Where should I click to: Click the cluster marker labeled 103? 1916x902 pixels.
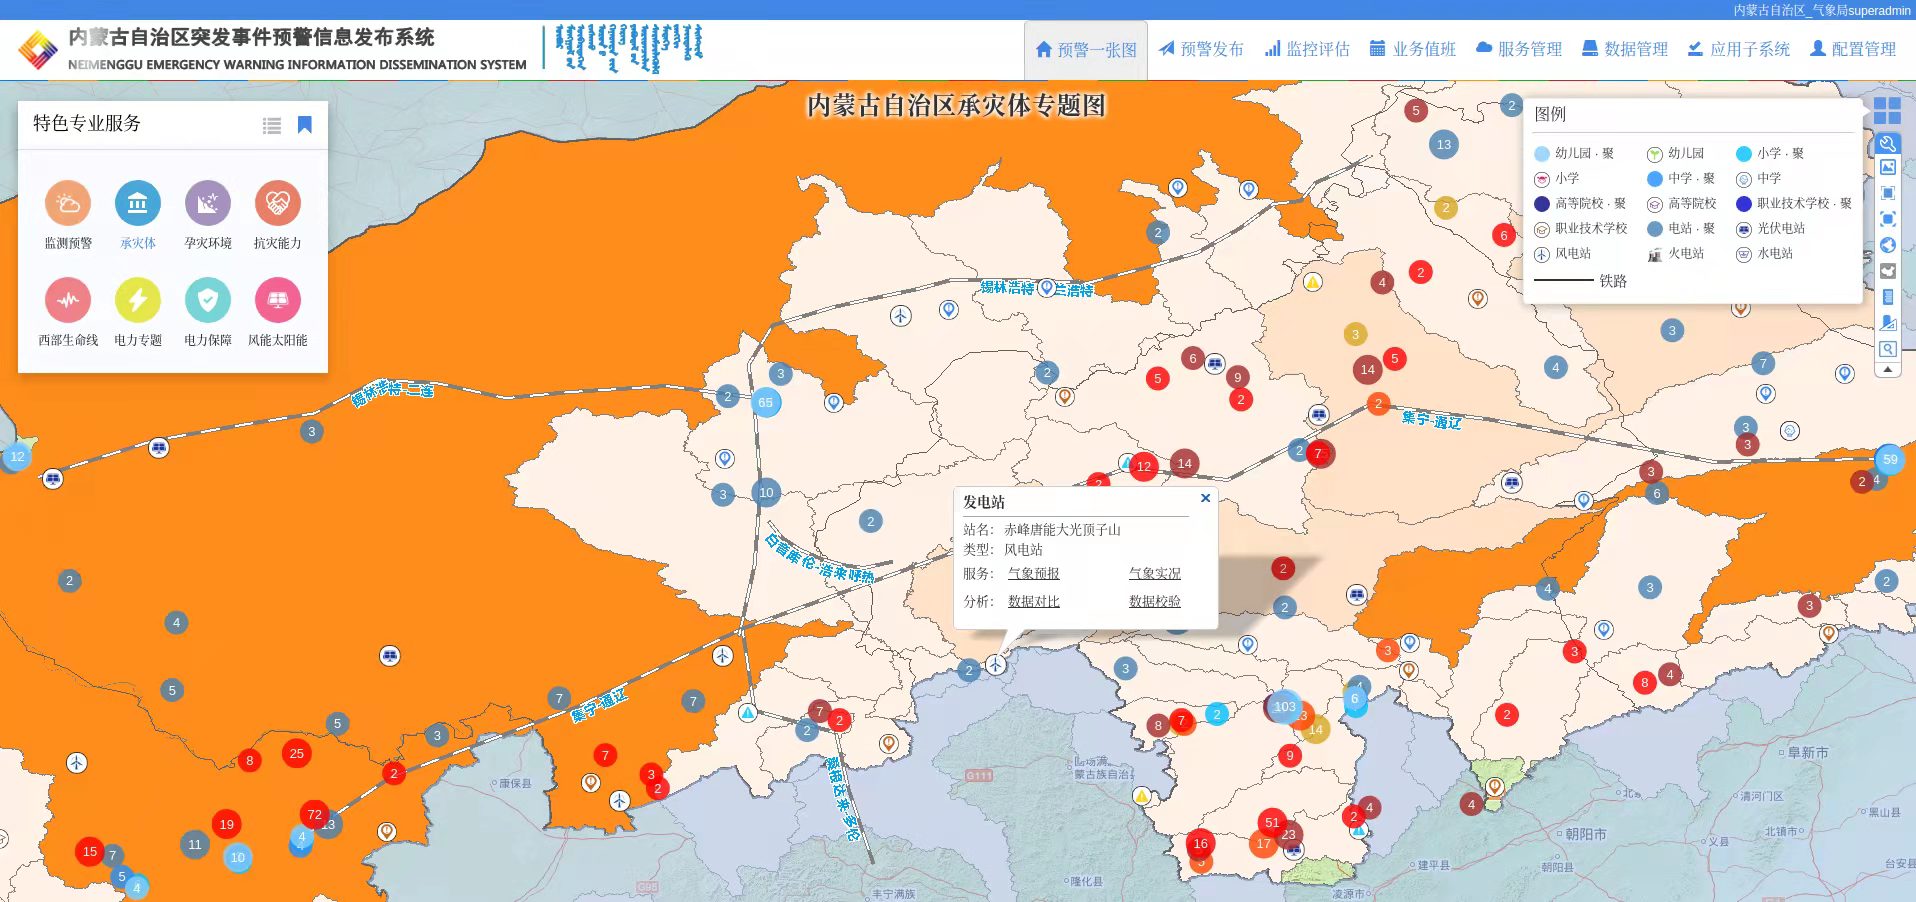pos(1285,706)
